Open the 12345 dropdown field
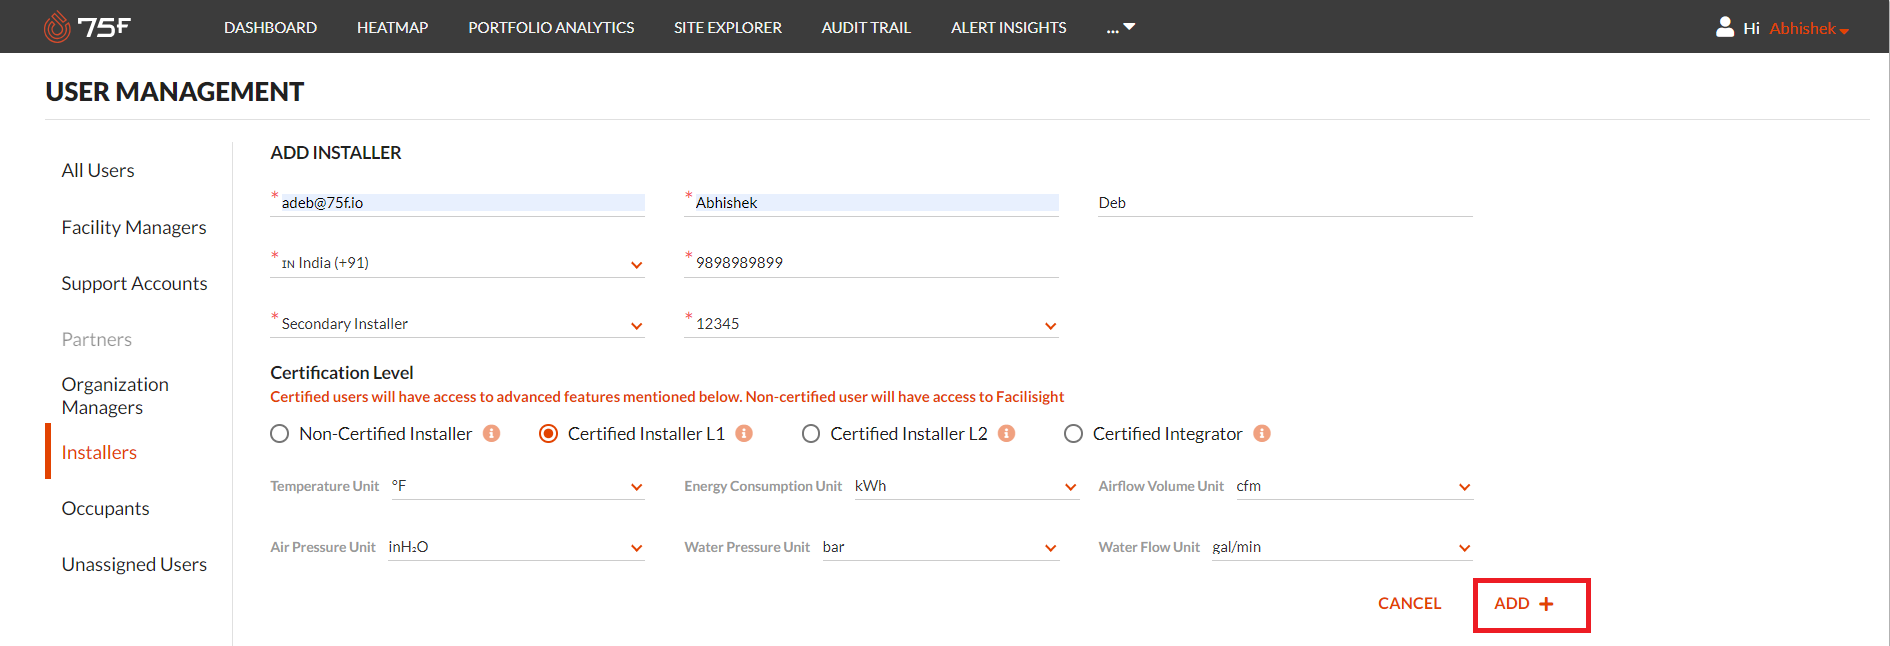This screenshot has width=1890, height=646. click(871, 324)
